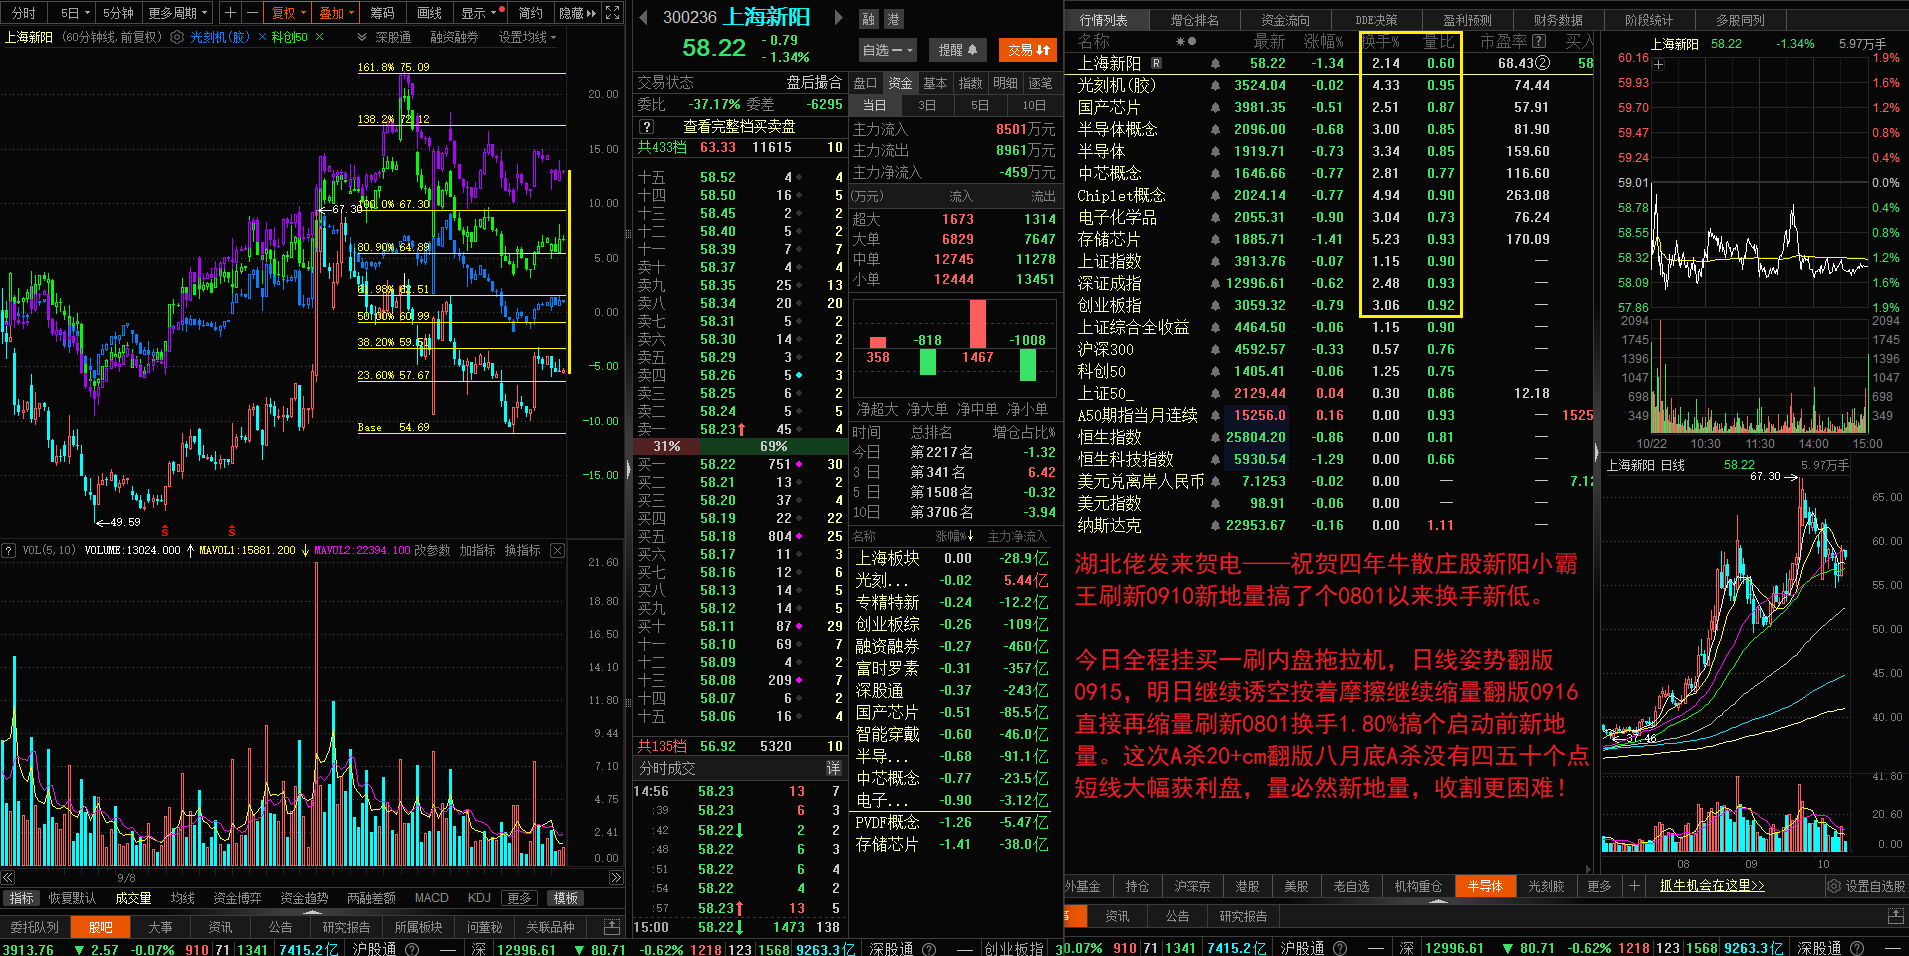Open the 研究报告 tab under the chart
Image resolution: width=1909 pixels, height=956 pixels.
(x=346, y=927)
